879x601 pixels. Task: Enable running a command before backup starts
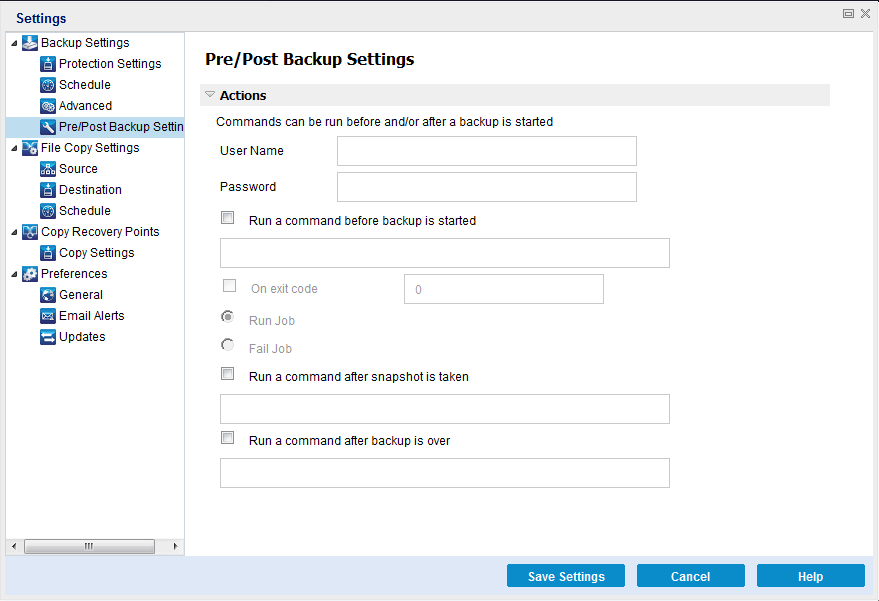[x=227, y=217]
